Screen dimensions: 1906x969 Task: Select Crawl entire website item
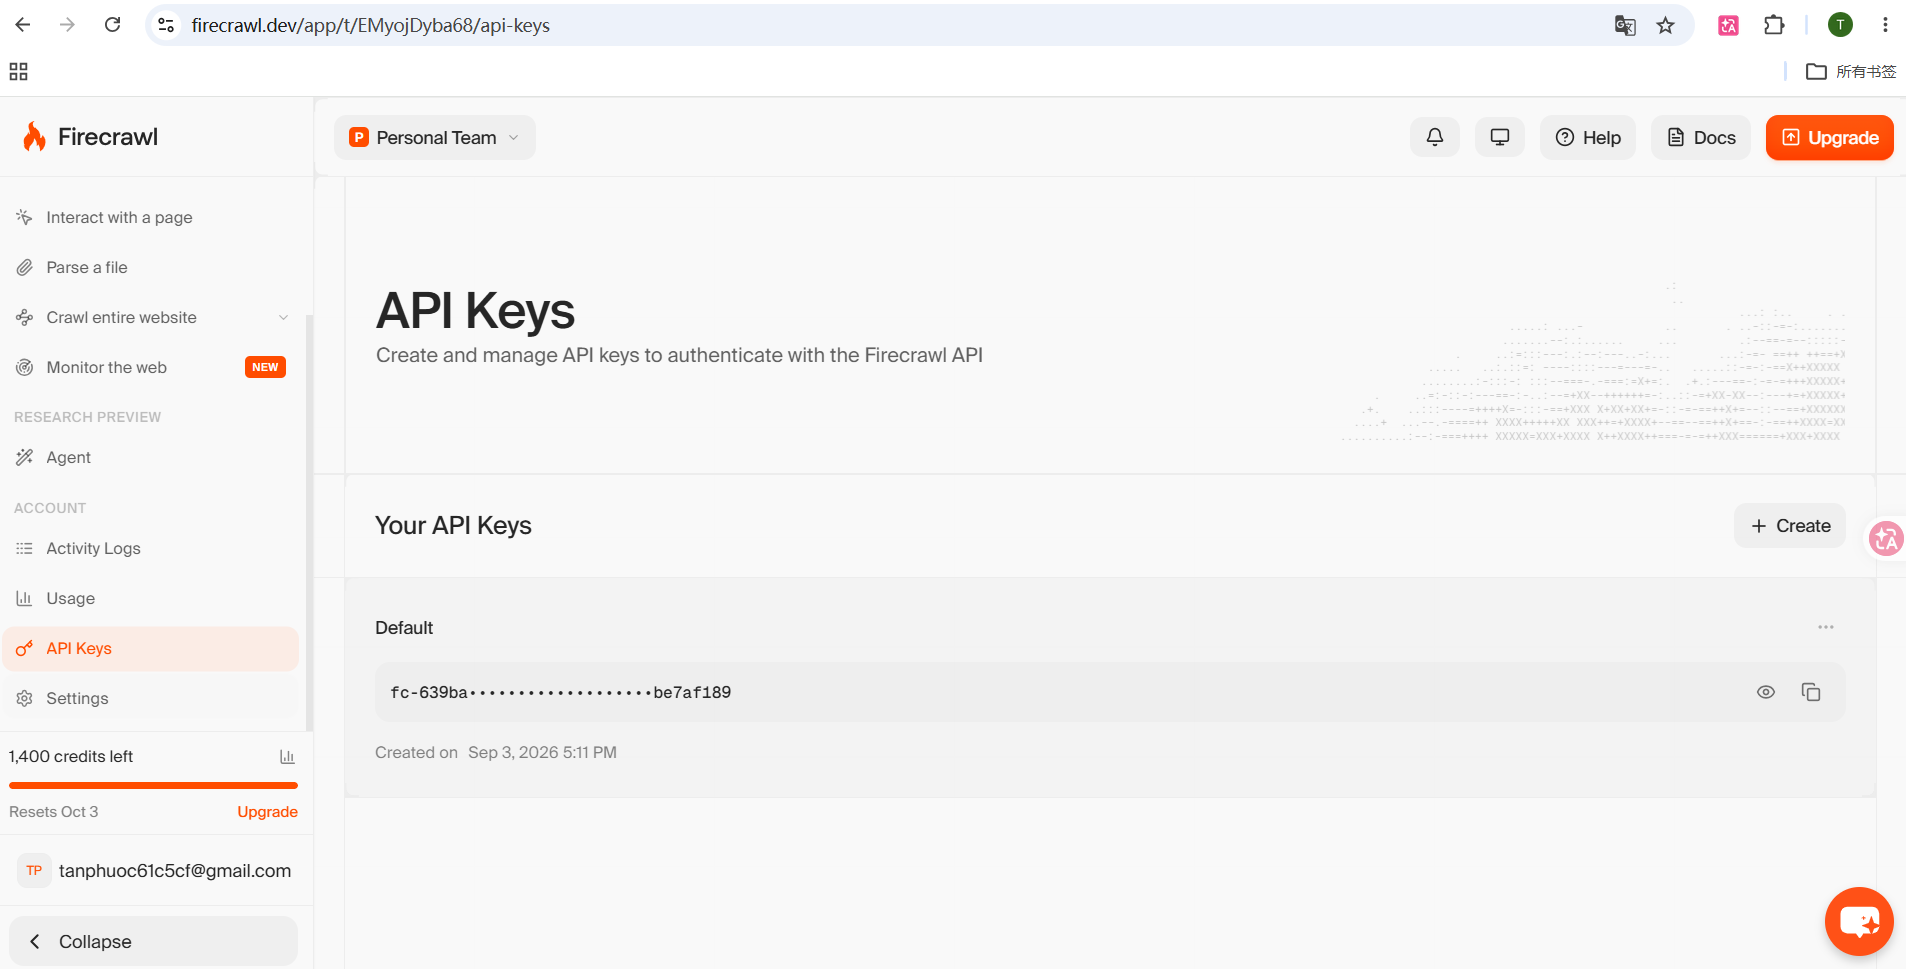(152, 317)
